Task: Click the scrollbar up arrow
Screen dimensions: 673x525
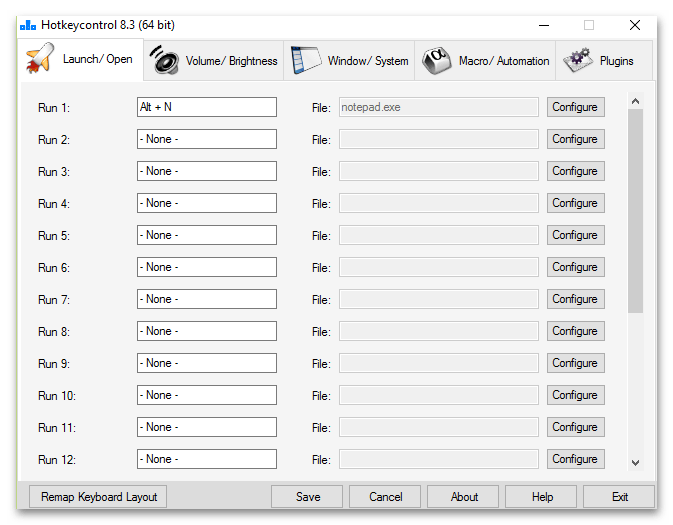Action: 635,100
